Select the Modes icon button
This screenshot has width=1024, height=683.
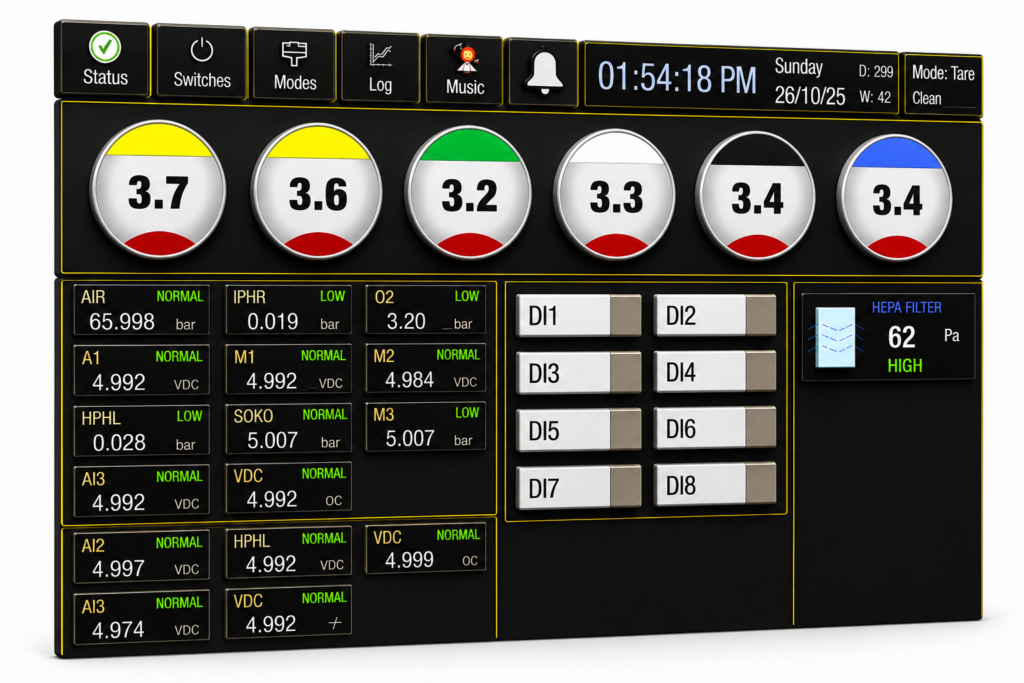pos(294,65)
